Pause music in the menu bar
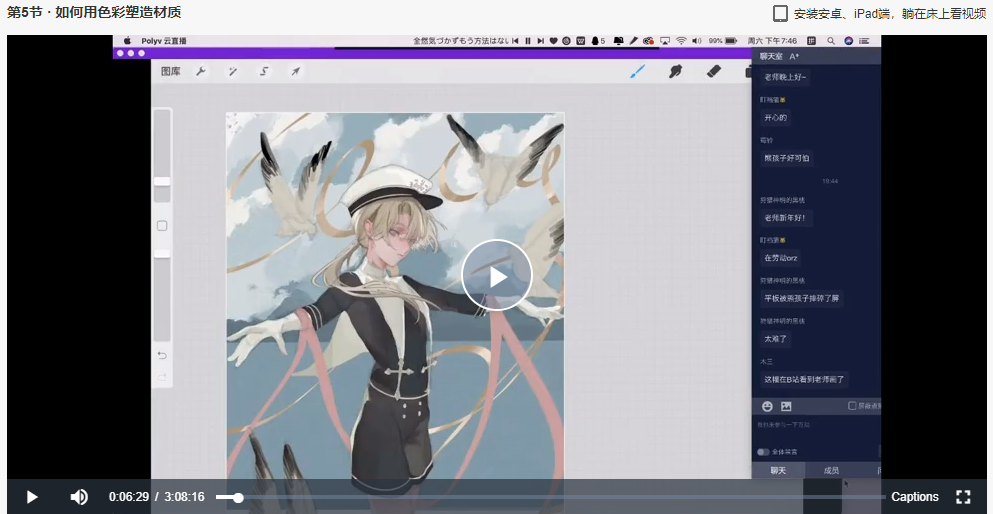This screenshot has width=993, height=514. coord(528,41)
